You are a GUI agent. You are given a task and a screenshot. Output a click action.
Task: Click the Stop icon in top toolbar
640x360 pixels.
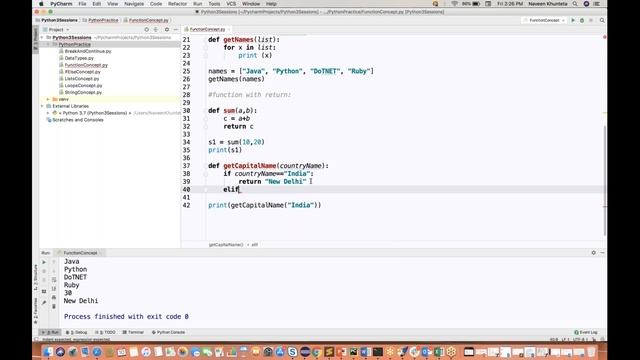click(591, 20)
